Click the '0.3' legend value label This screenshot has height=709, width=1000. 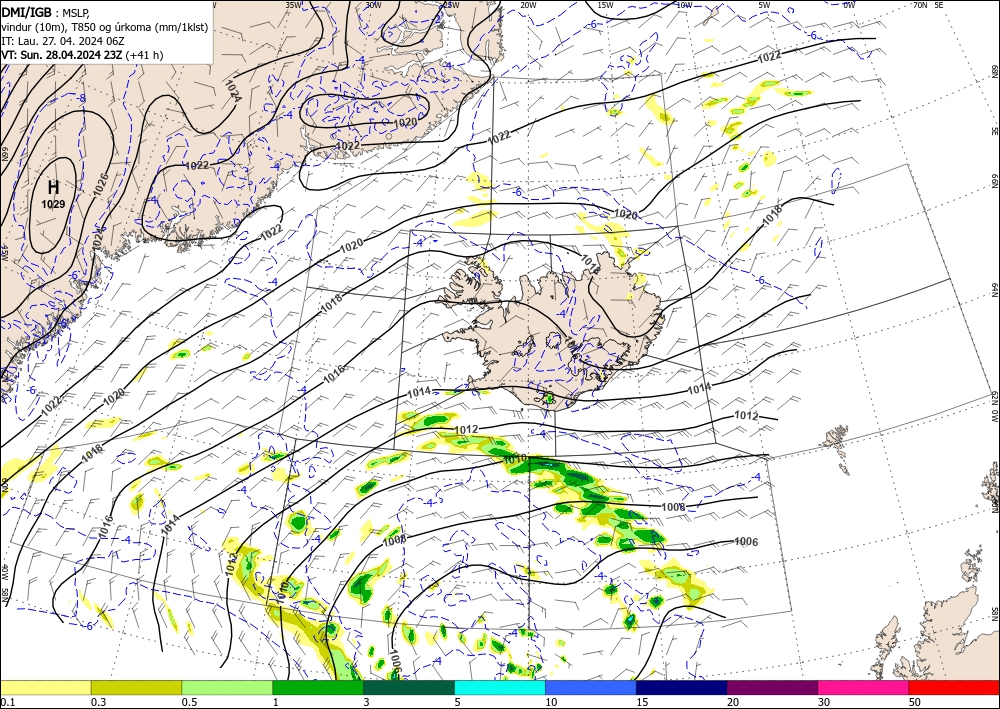(98, 702)
